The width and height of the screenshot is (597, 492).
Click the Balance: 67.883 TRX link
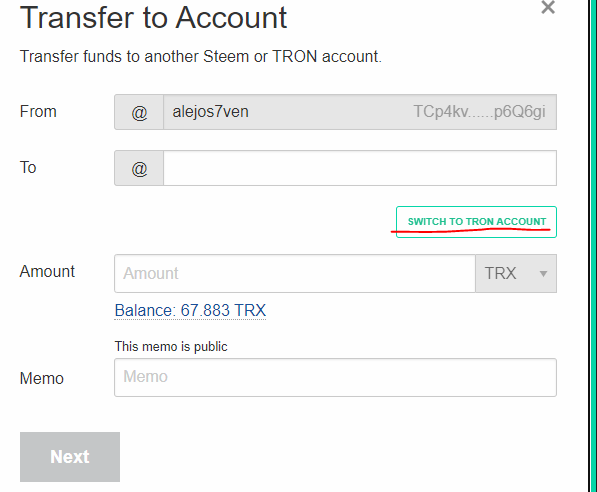point(190,310)
